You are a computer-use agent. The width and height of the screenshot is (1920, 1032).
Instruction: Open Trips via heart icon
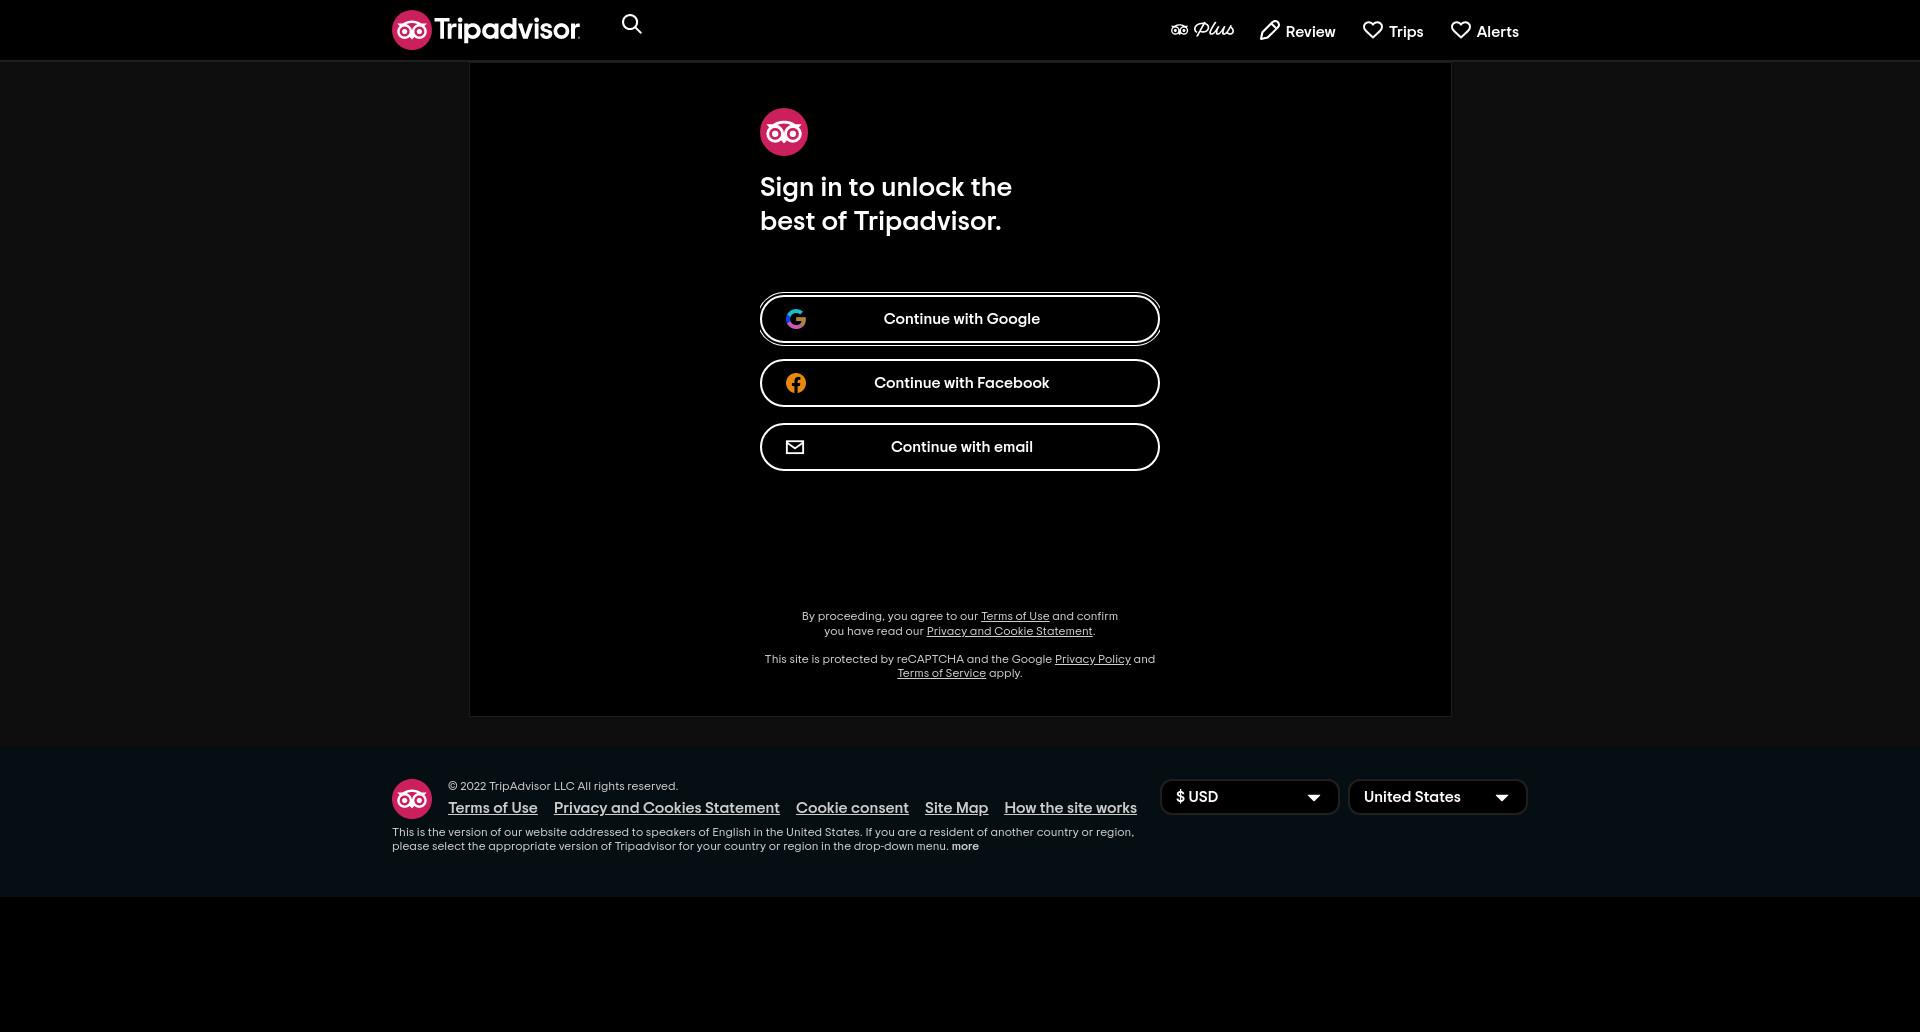click(x=1373, y=31)
